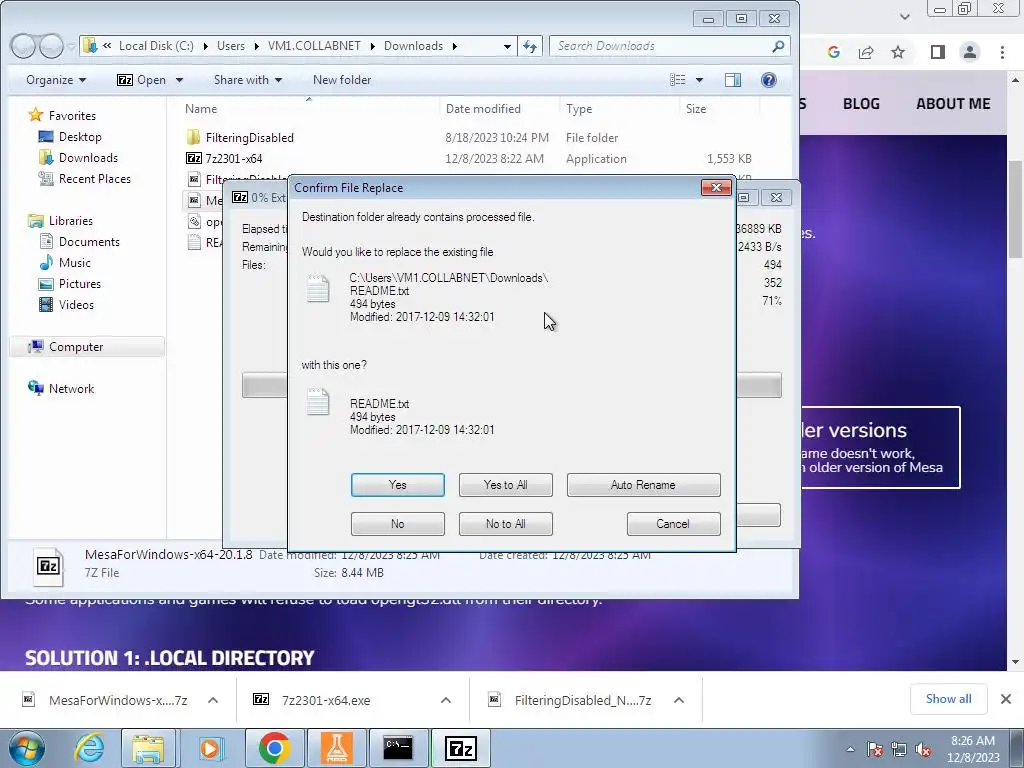
Task: Cancel the Confirm File Replace dialog
Action: [673, 524]
